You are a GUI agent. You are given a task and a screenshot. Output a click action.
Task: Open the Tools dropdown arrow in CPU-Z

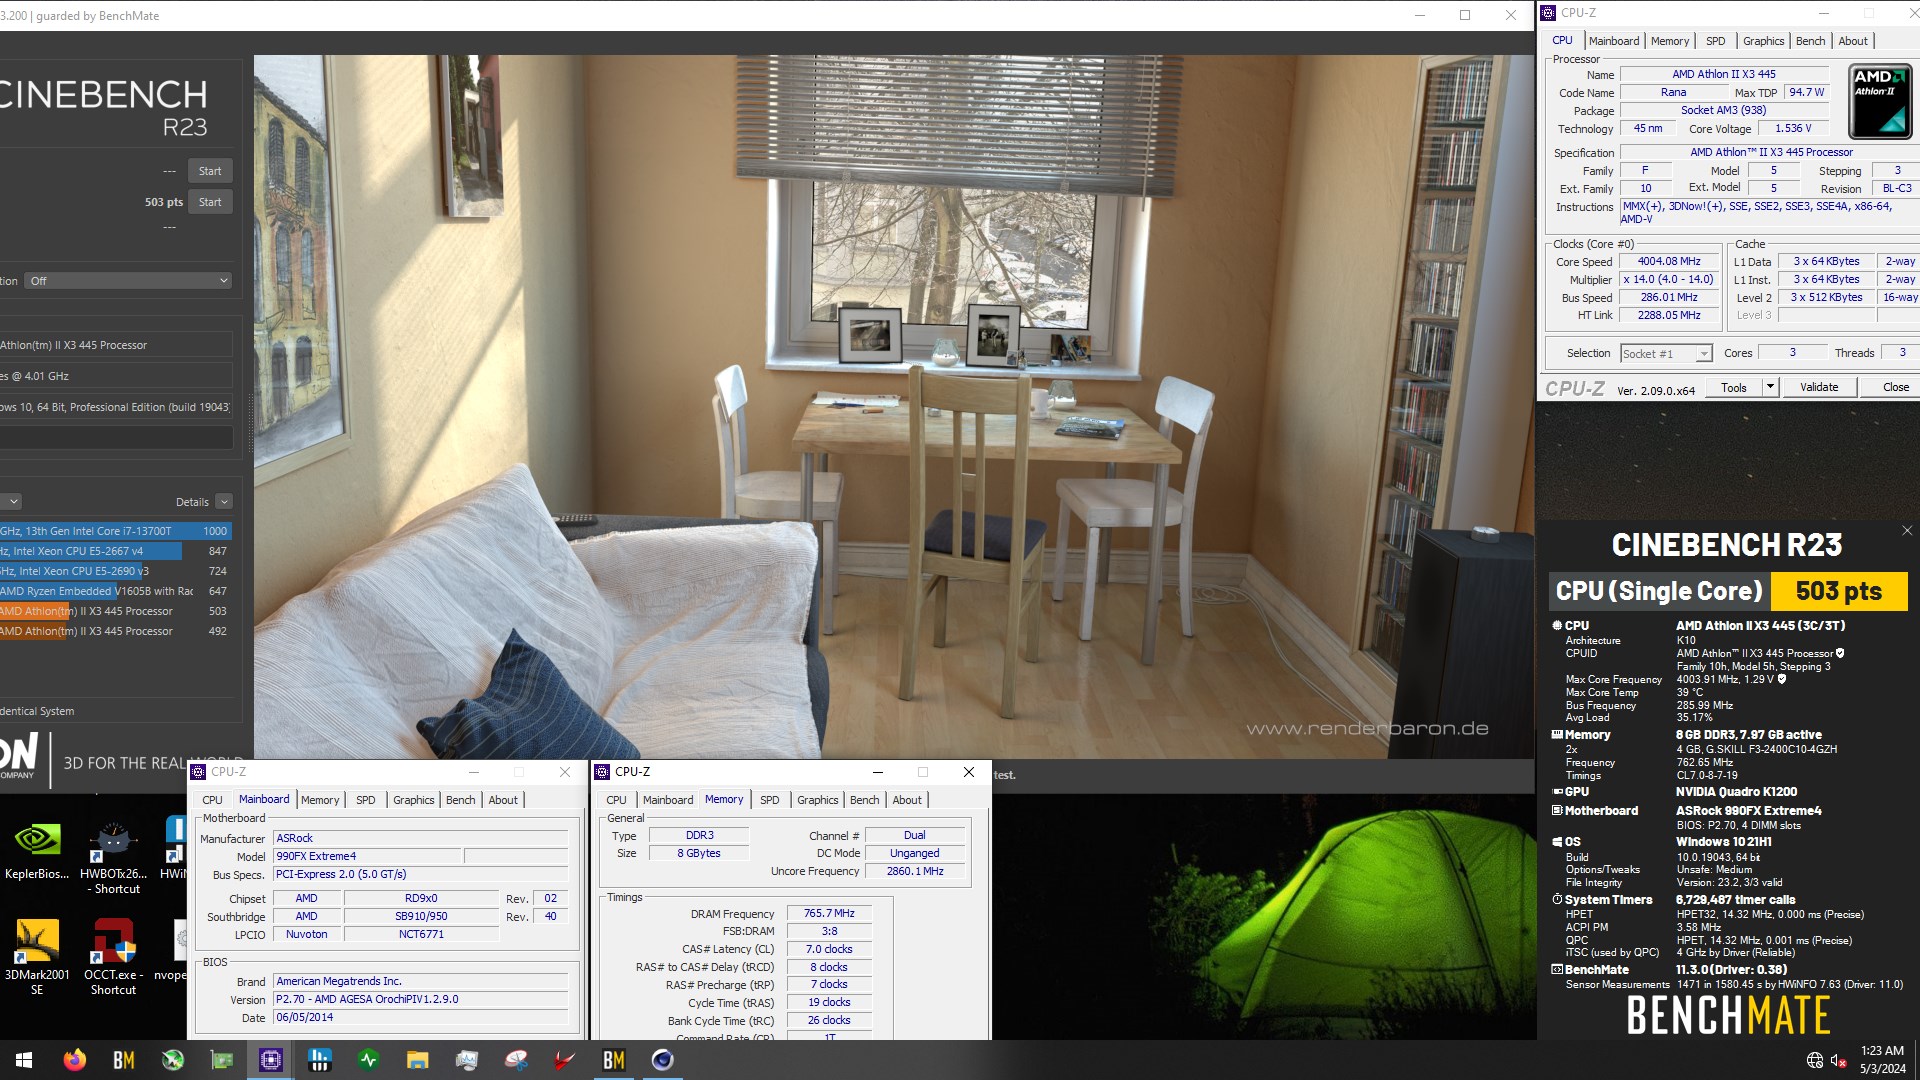(1770, 387)
